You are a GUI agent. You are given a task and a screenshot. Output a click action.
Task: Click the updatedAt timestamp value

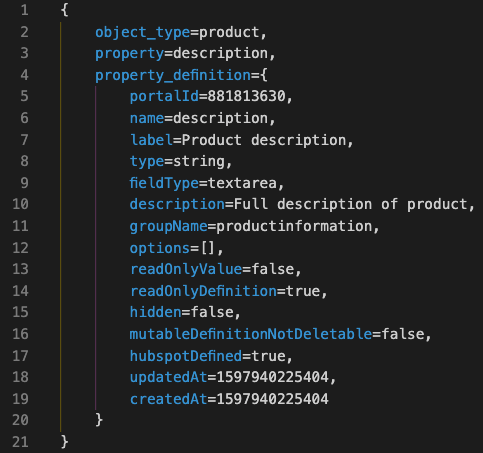click(x=272, y=377)
